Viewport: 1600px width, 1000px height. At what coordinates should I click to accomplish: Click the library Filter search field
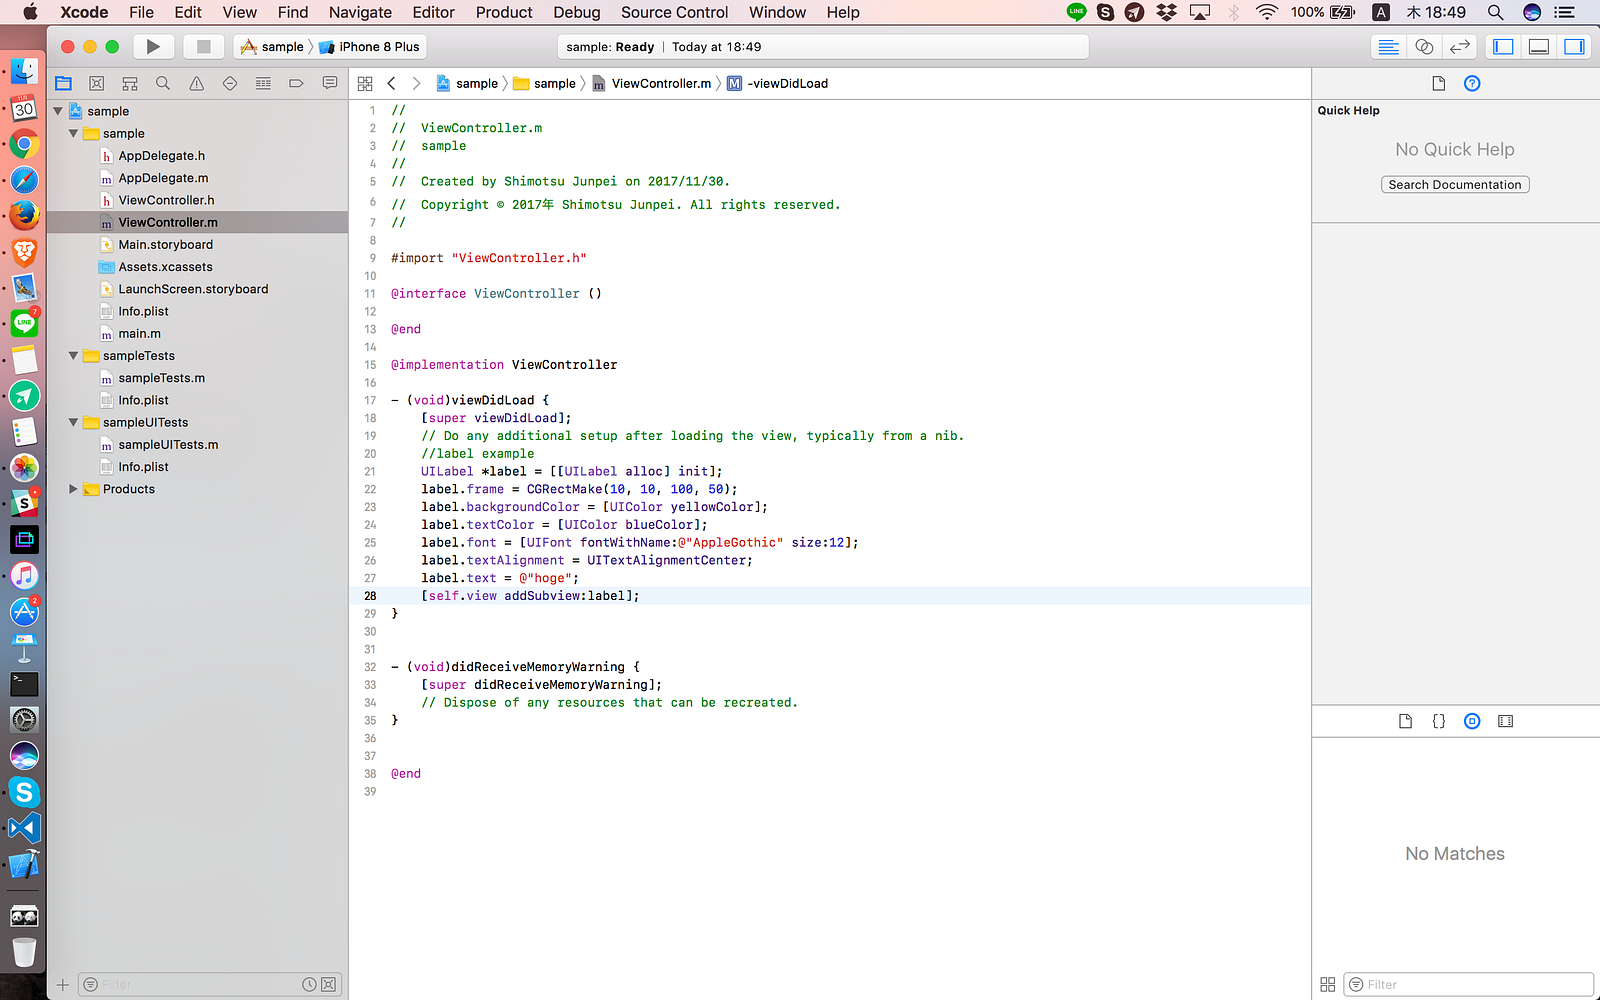(1468, 985)
